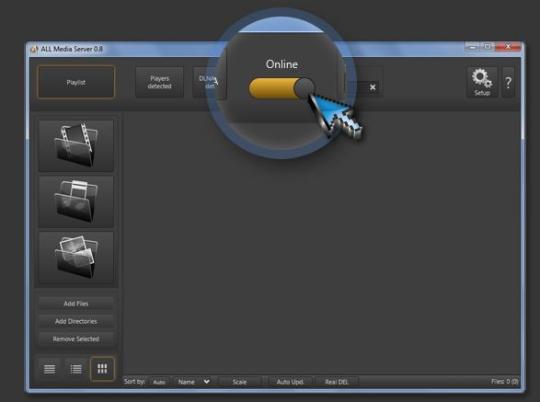Click Remove Selected button

(x=76, y=339)
